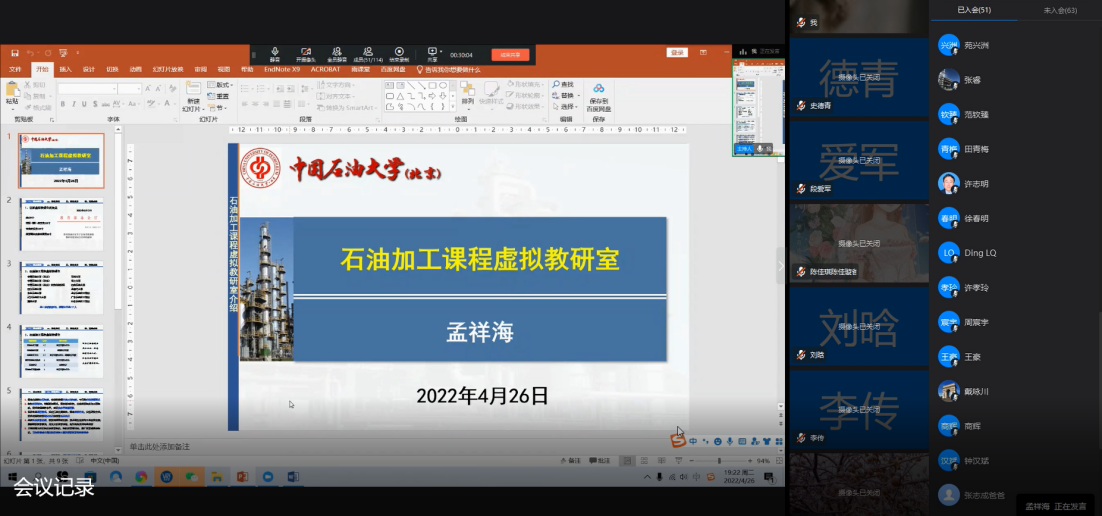Toggle Underline text formatting

84,106
